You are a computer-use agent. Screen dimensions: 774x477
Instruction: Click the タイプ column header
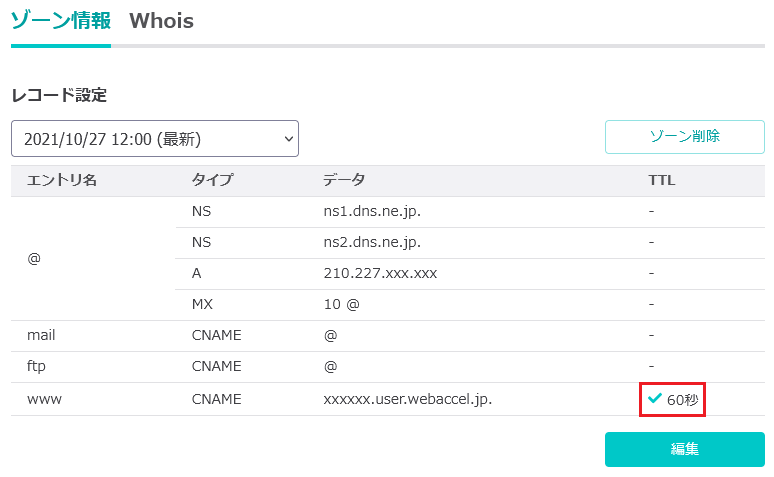point(212,180)
